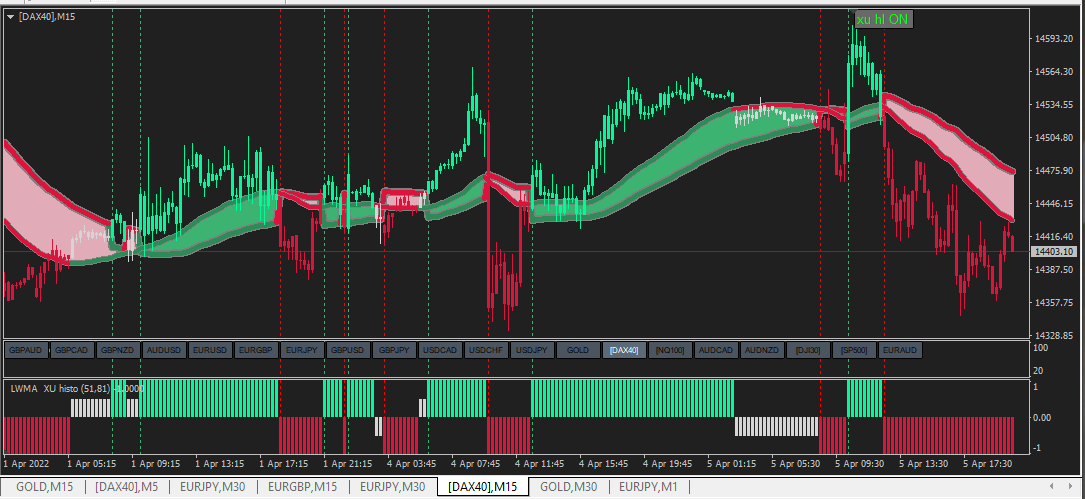The height and width of the screenshot is (499, 1085).
Task: Click the '4 Apr 11:45' time label
Action: point(540,463)
